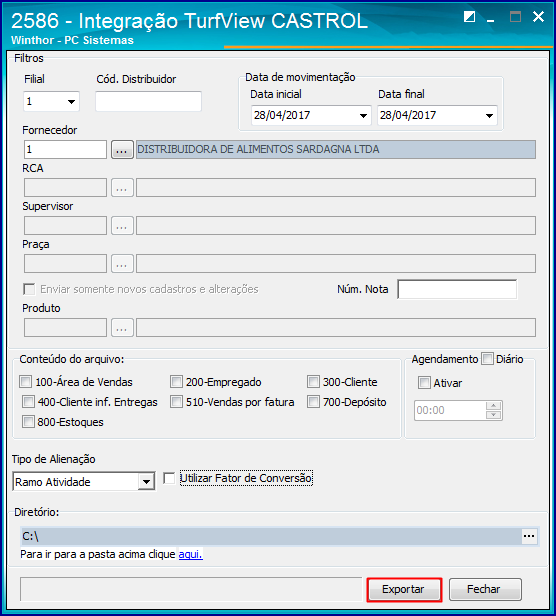Viewport: 556px width, 616px height.
Task: Maximize the 2586 Integração window
Action: [515, 17]
